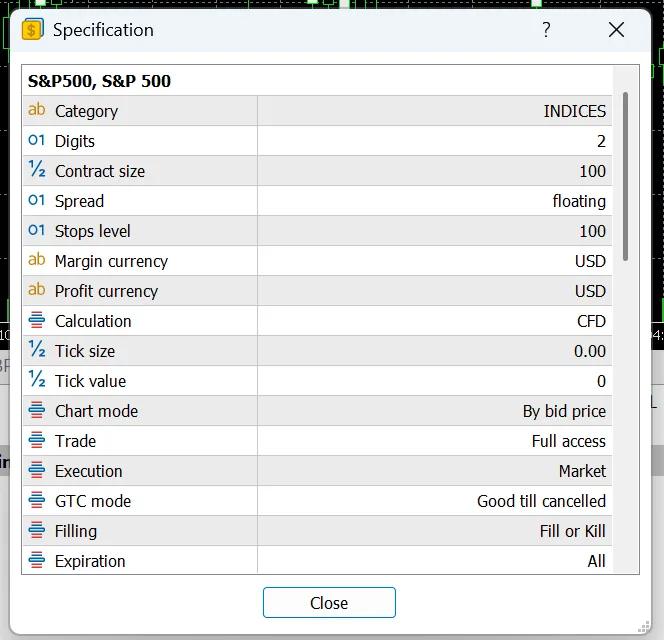Screen dimensions: 664x640
Task: Click the Close button
Action: pos(329,602)
